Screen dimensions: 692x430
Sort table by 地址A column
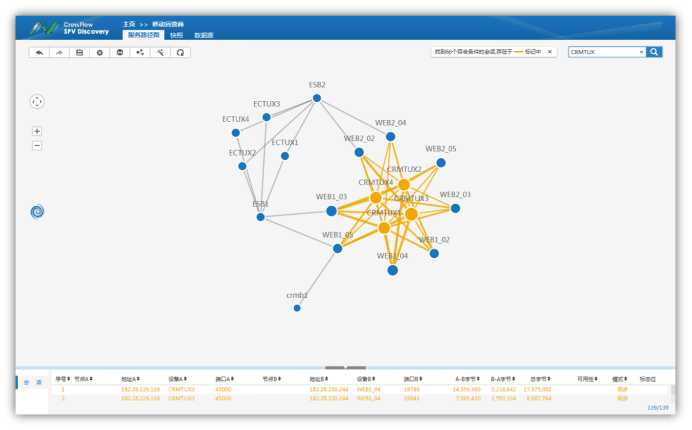130,379
